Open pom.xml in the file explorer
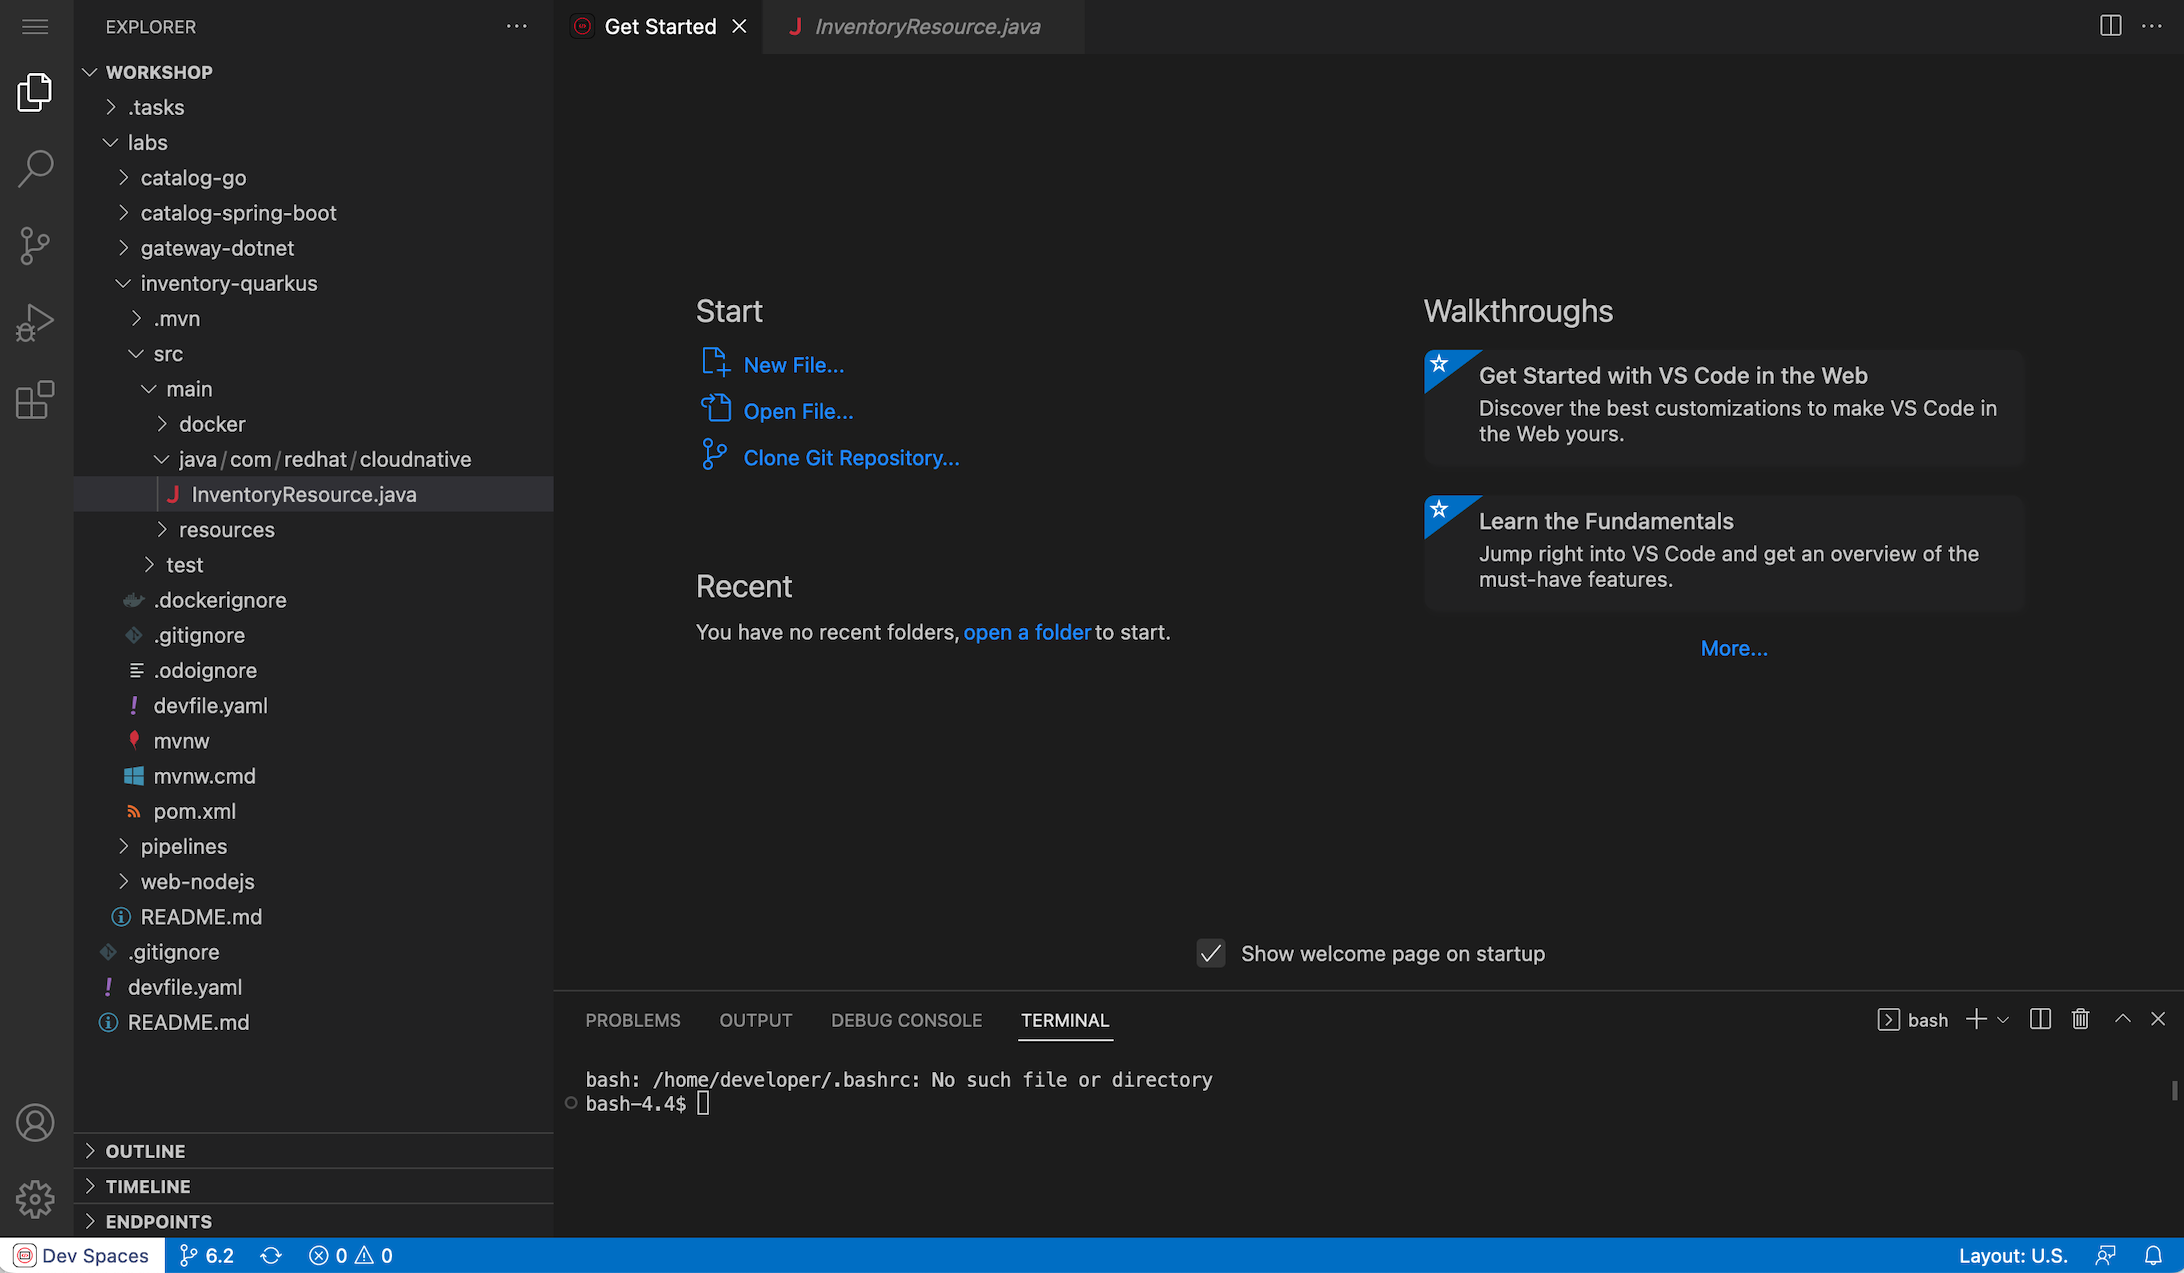Viewport: 2184px width, 1273px height. (194, 811)
